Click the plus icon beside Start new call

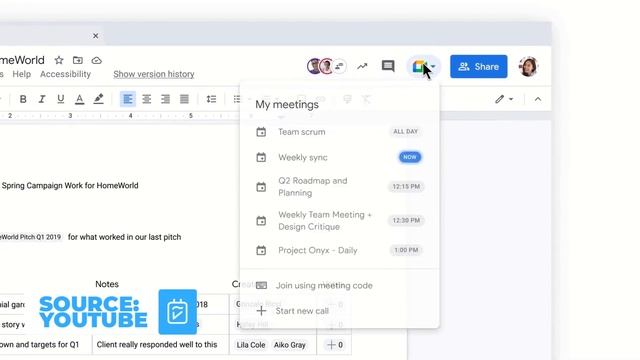tap(261, 311)
